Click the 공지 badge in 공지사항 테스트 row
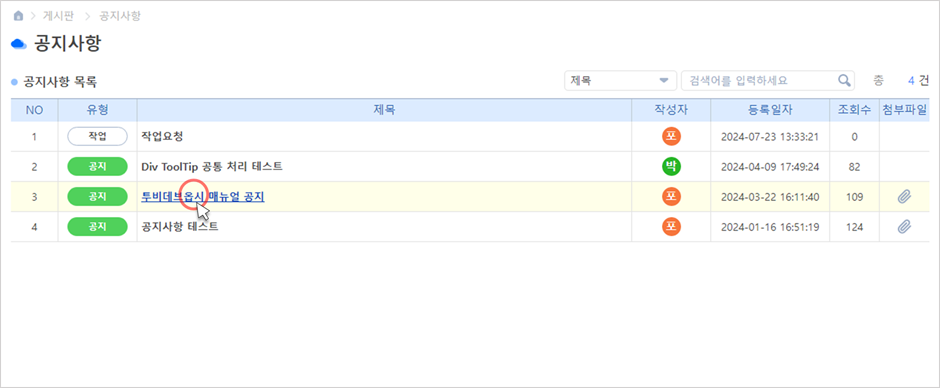The image size is (940, 388). [98, 227]
